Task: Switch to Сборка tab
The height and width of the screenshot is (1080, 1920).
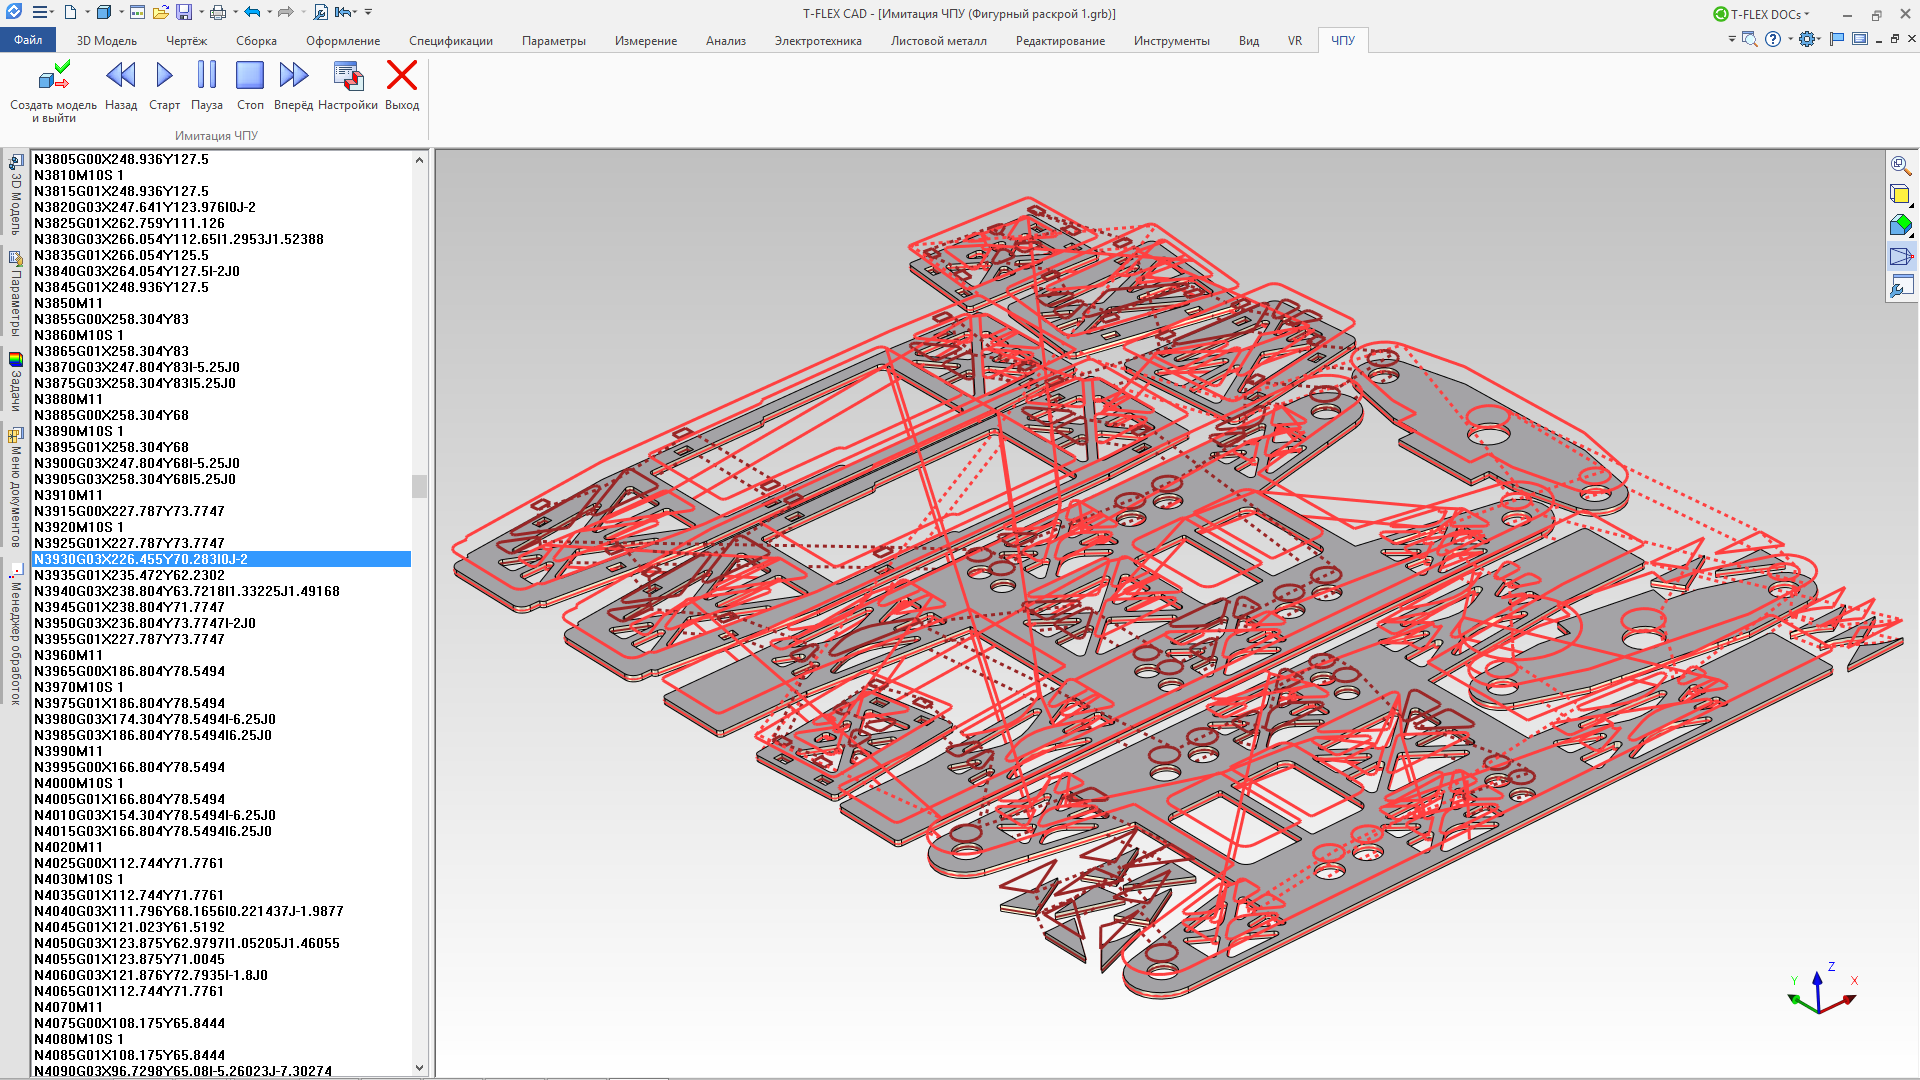Action: click(256, 41)
